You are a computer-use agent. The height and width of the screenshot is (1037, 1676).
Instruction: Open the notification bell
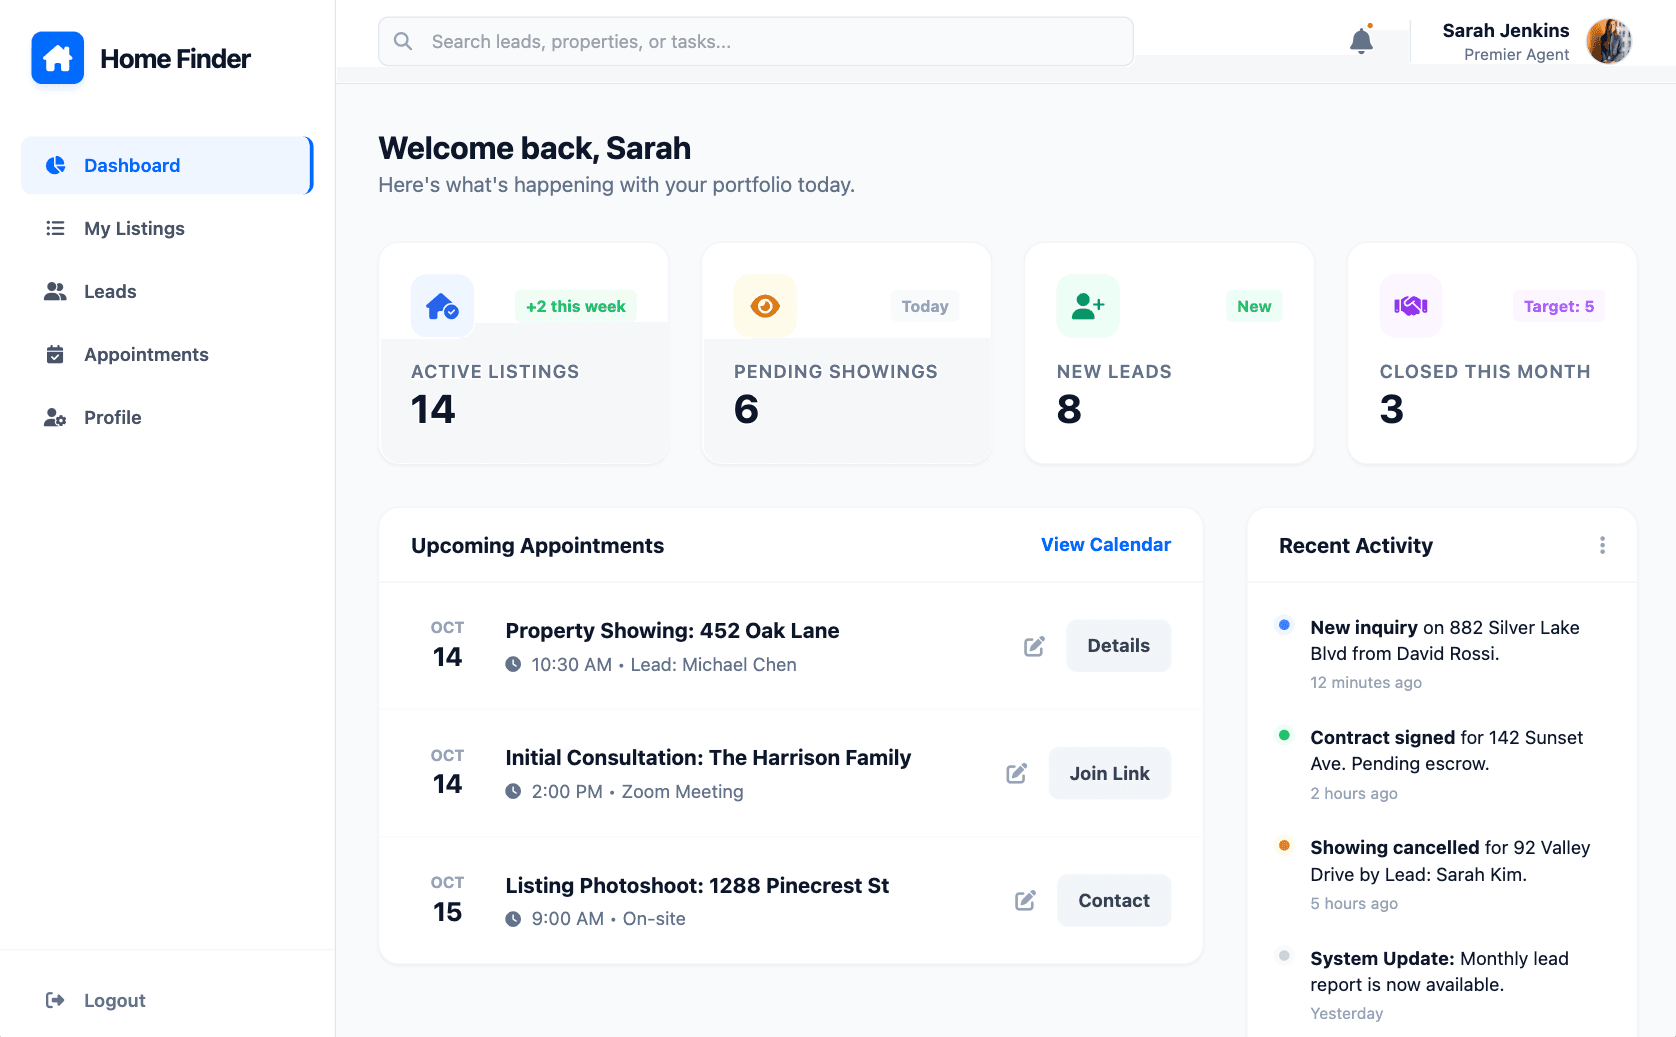pyautogui.click(x=1361, y=41)
